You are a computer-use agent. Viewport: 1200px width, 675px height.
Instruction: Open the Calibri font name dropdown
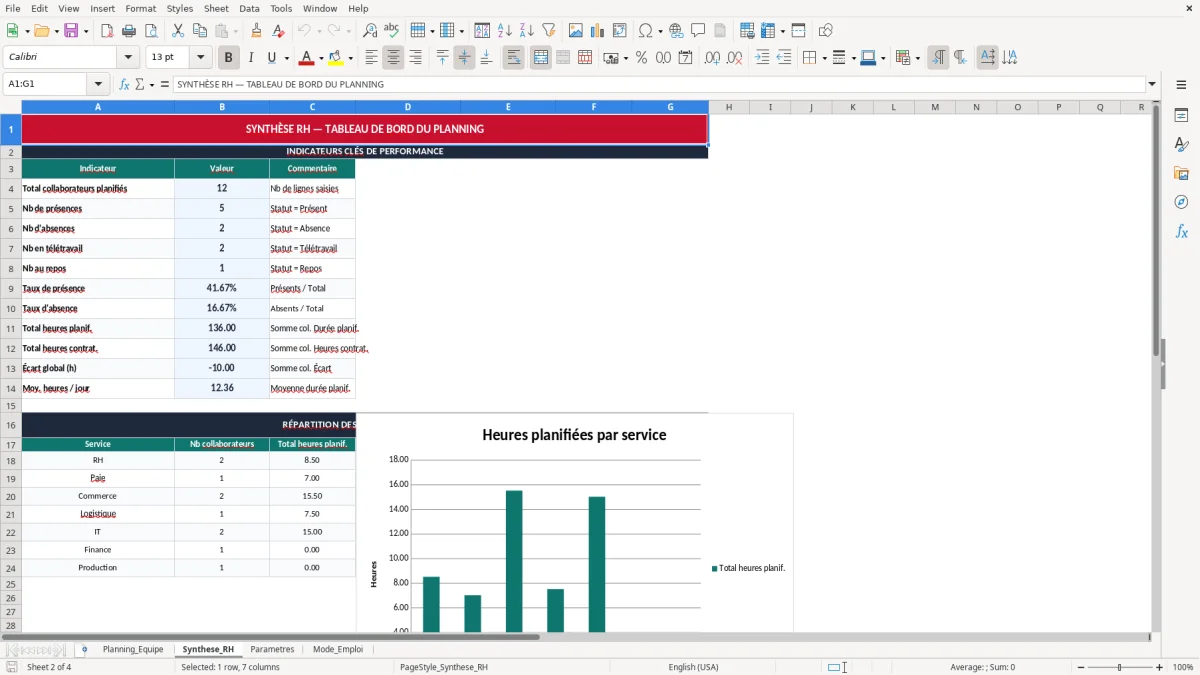coord(127,58)
